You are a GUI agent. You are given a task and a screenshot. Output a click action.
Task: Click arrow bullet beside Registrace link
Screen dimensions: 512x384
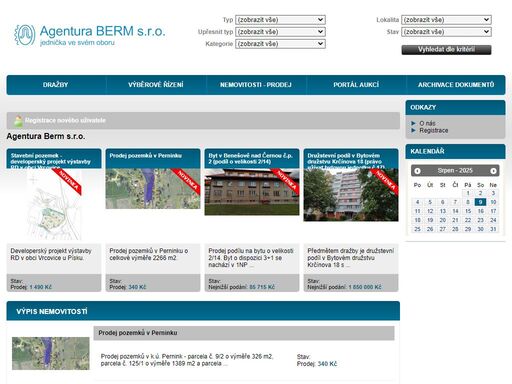point(413,130)
